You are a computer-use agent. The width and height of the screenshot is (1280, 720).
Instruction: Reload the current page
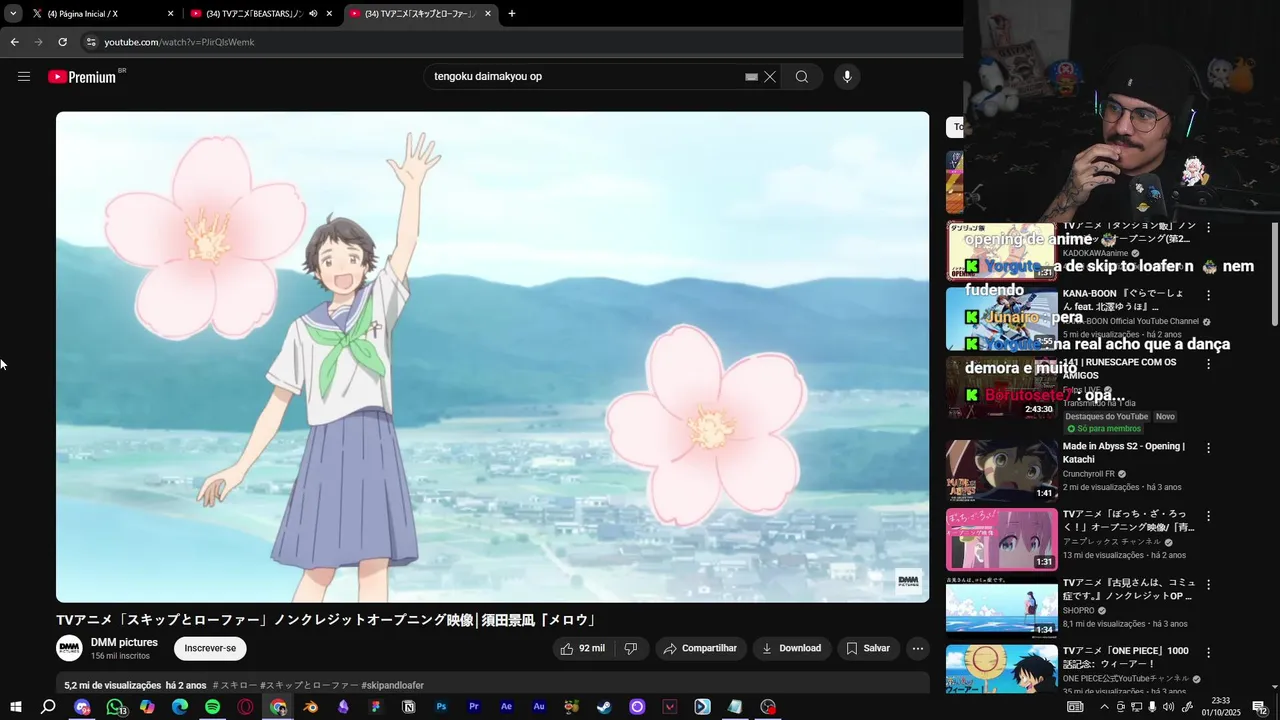coord(62,42)
